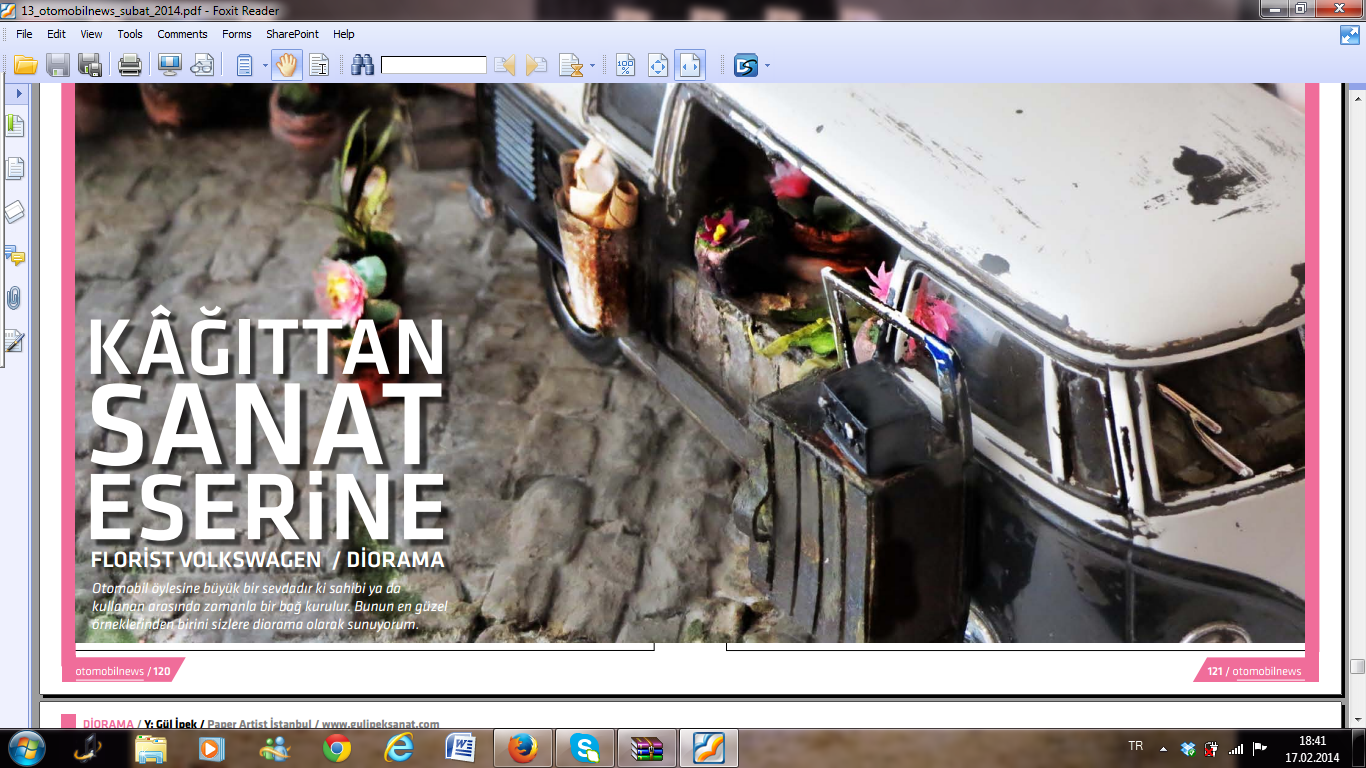Screen dimensions: 1366x768
Task: Click the Save icon in toolbar
Action: 58,66
